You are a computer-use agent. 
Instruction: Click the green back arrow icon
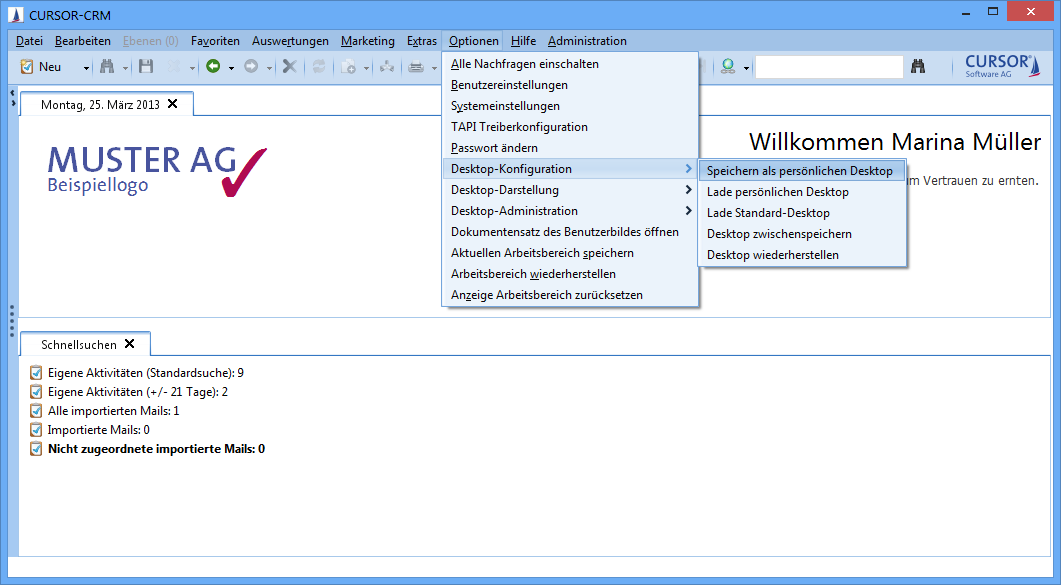coord(213,67)
